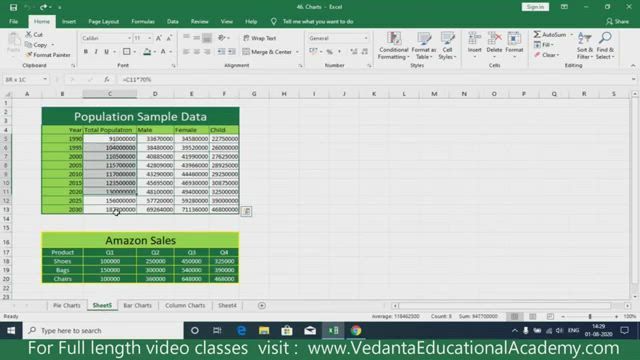The image size is (640, 360).
Task: Expand the Merge & Center dropdown arrow
Action: 297,52
